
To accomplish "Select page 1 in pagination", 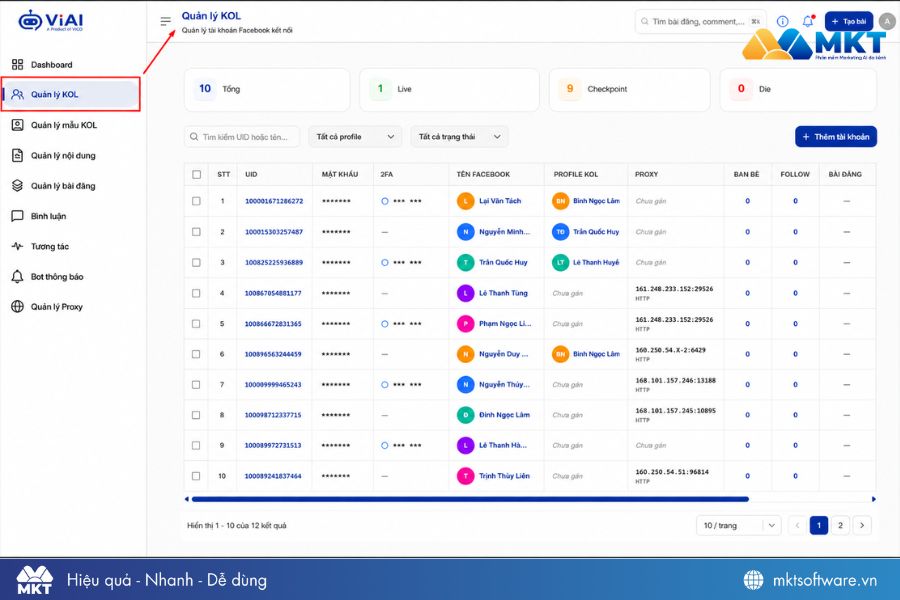I will 819,525.
